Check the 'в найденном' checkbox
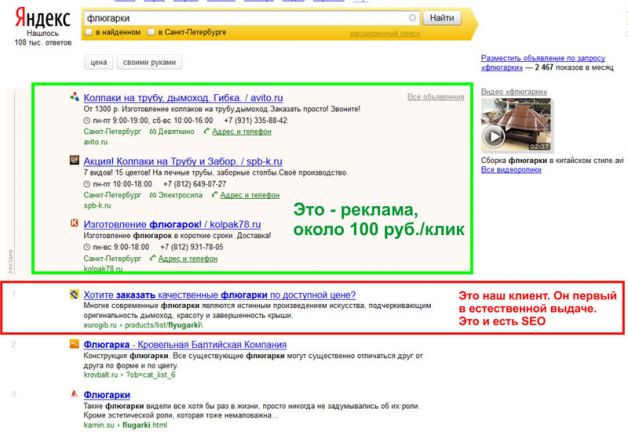628x438 pixels. click(x=89, y=32)
